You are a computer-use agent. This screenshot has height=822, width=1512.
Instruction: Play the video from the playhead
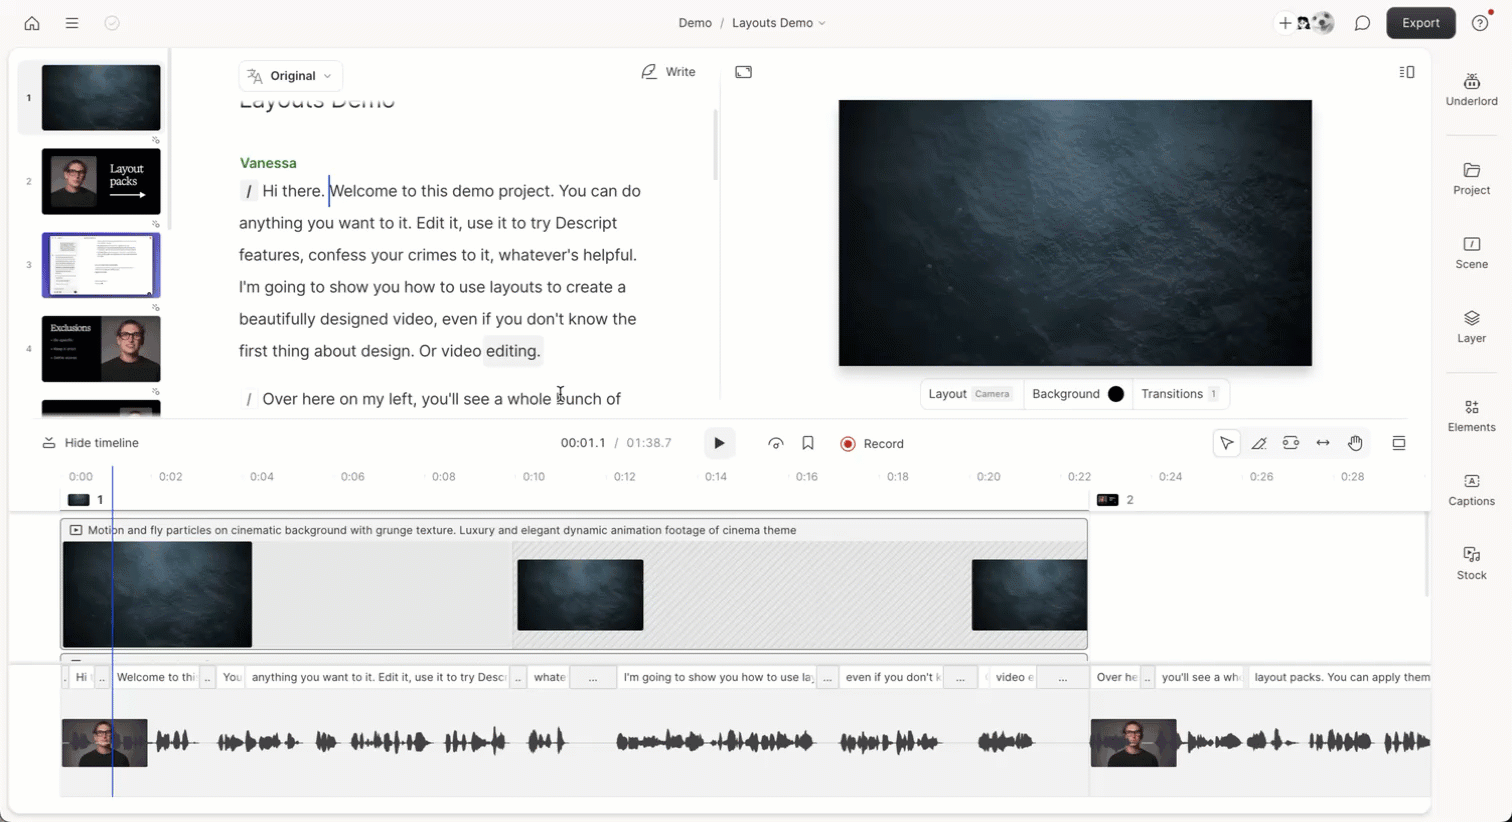(719, 443)
